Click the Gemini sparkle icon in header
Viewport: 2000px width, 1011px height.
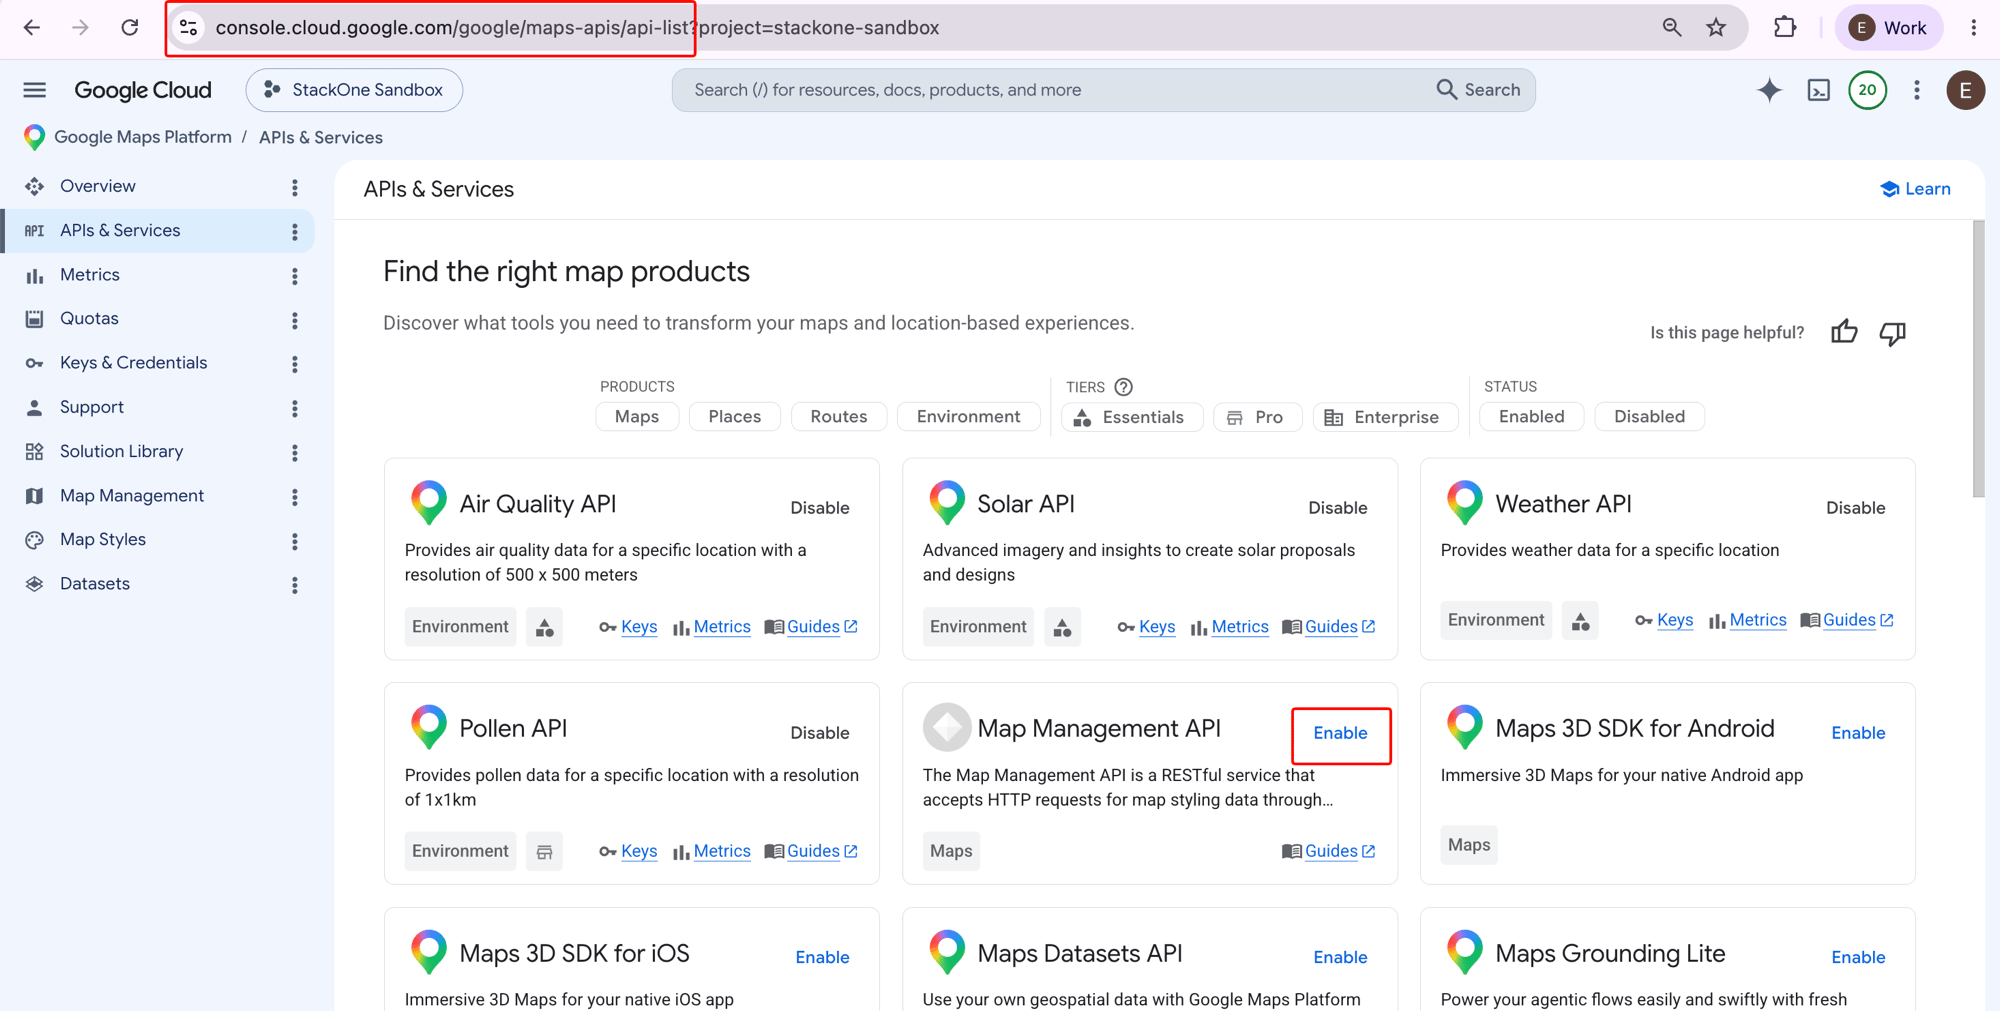click(x=1769, y=90)
